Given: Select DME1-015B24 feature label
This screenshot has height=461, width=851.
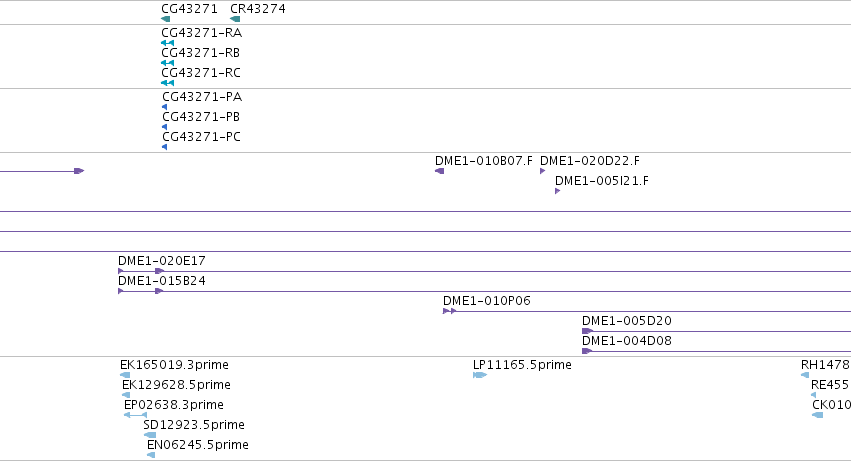Looking at the screenshot, I should 162,281.
